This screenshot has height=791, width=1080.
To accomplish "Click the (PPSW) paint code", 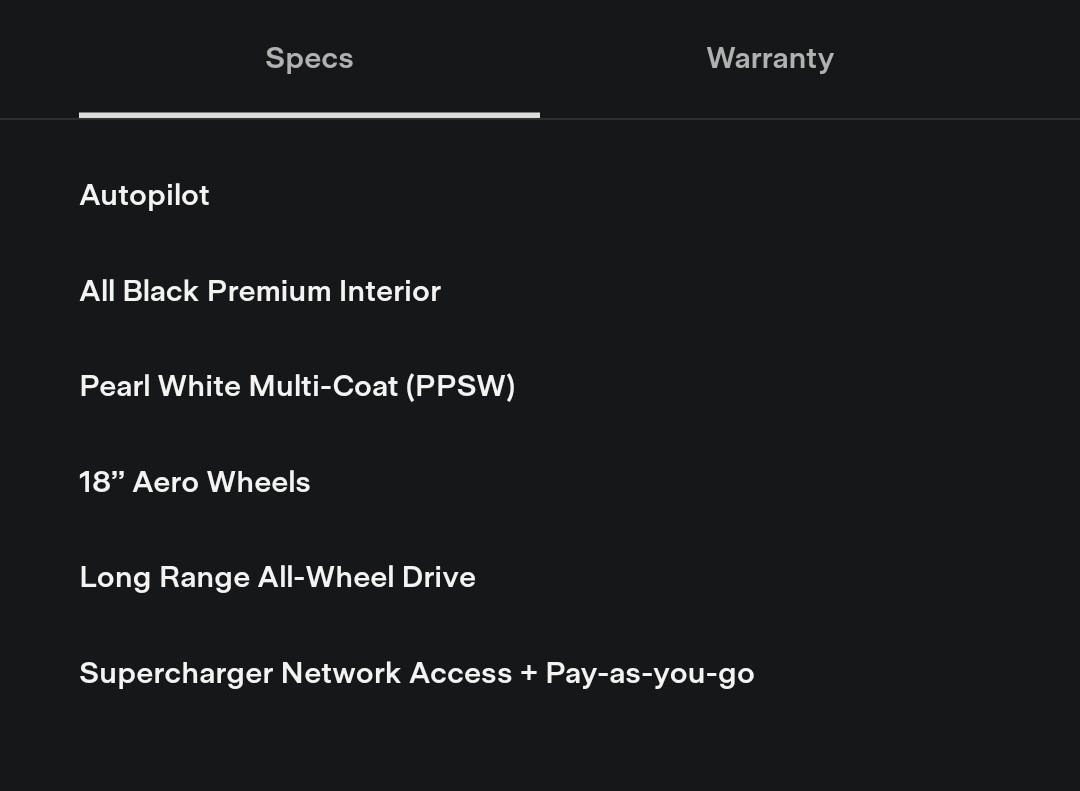I will [460, 386].
